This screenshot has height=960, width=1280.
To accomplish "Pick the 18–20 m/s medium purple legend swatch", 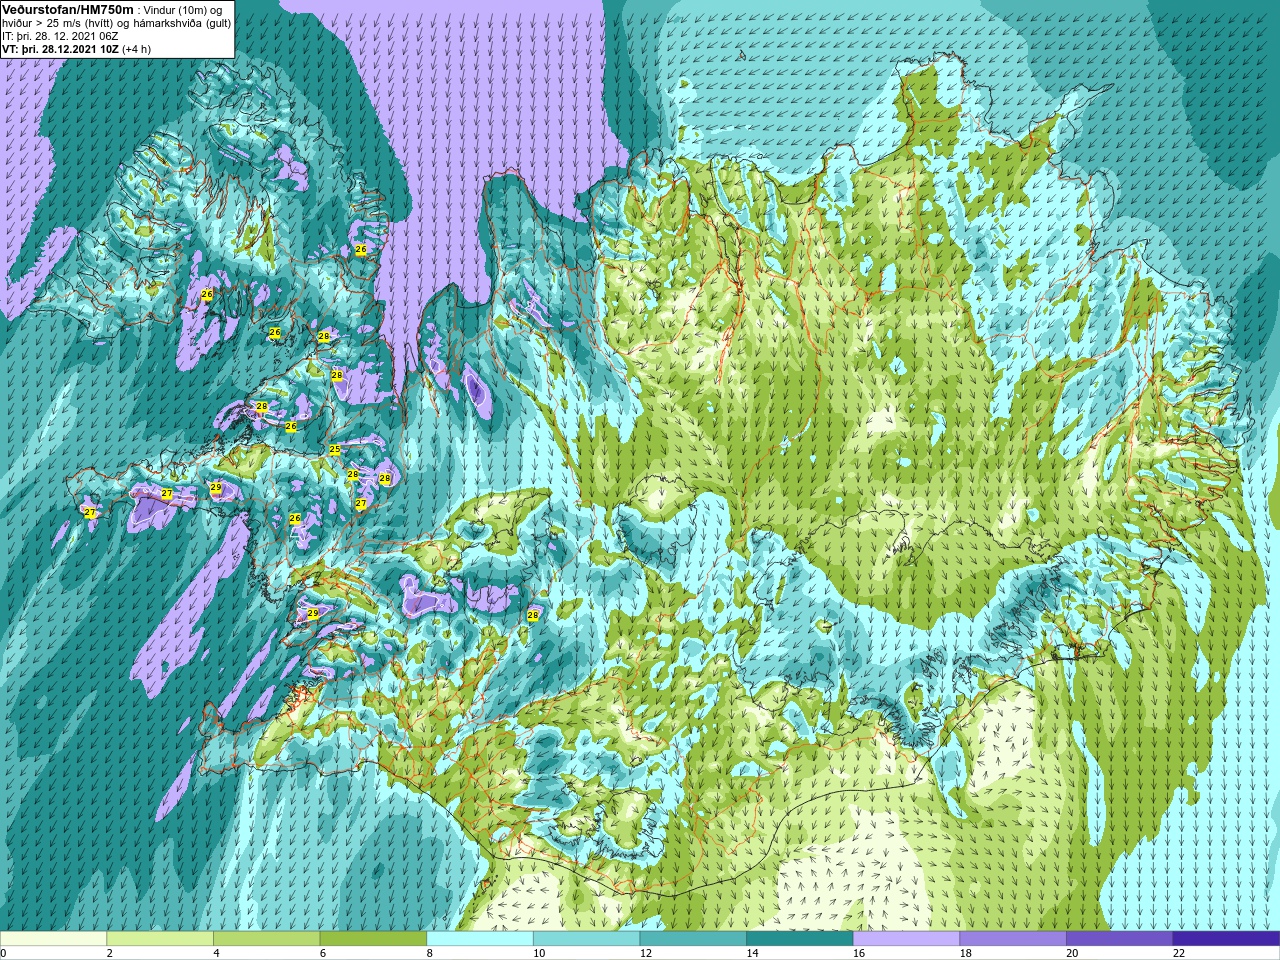I will 1013,939.
